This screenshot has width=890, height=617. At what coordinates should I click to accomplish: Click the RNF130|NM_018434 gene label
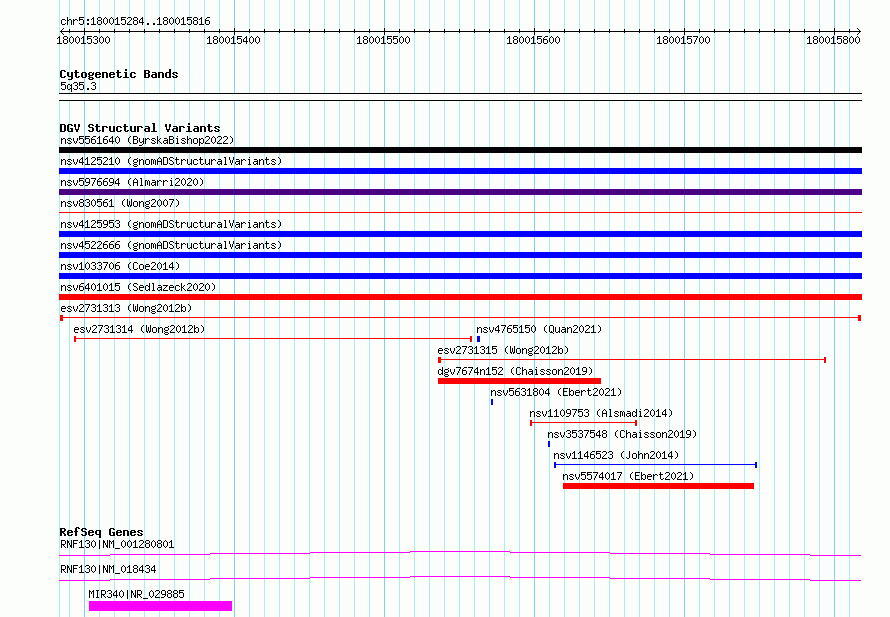pos(108,569)
